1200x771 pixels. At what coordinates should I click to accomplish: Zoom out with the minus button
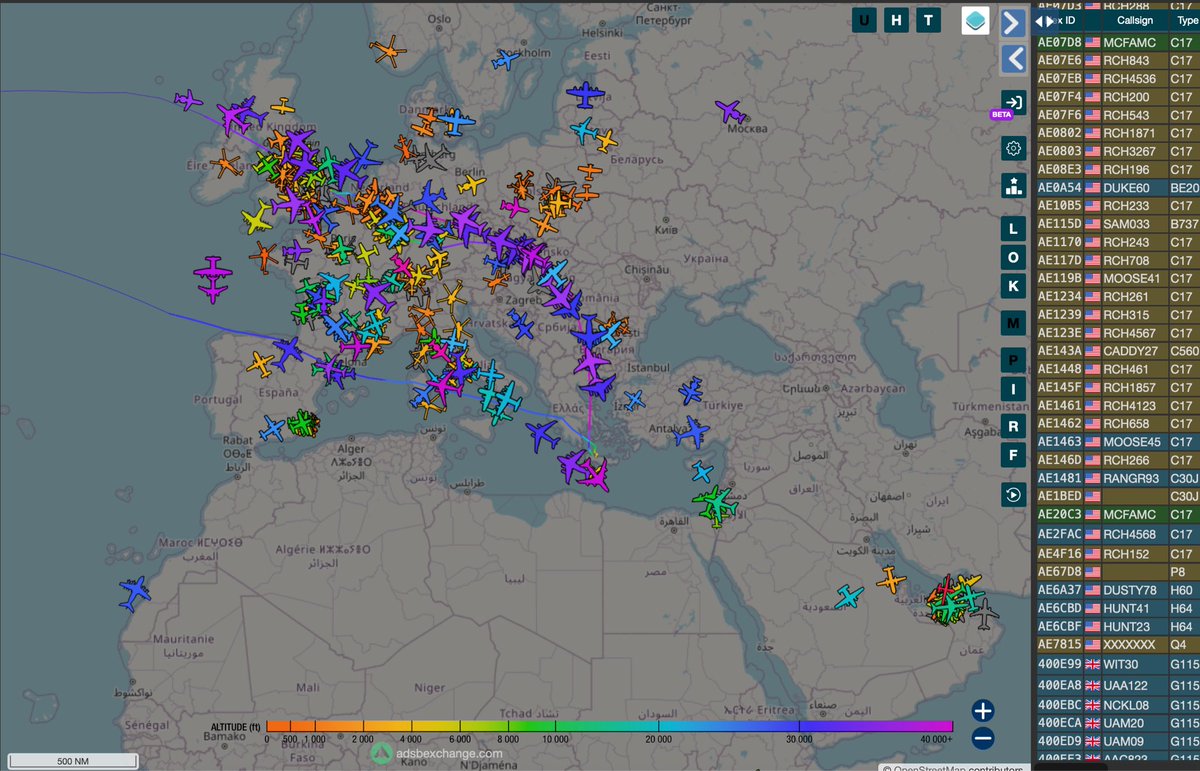click(x=983, y=739)
